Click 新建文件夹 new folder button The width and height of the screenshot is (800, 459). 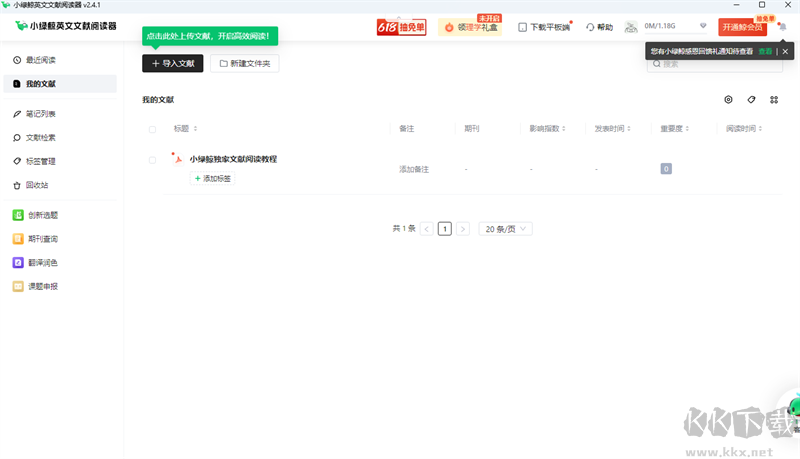point(245,63)
